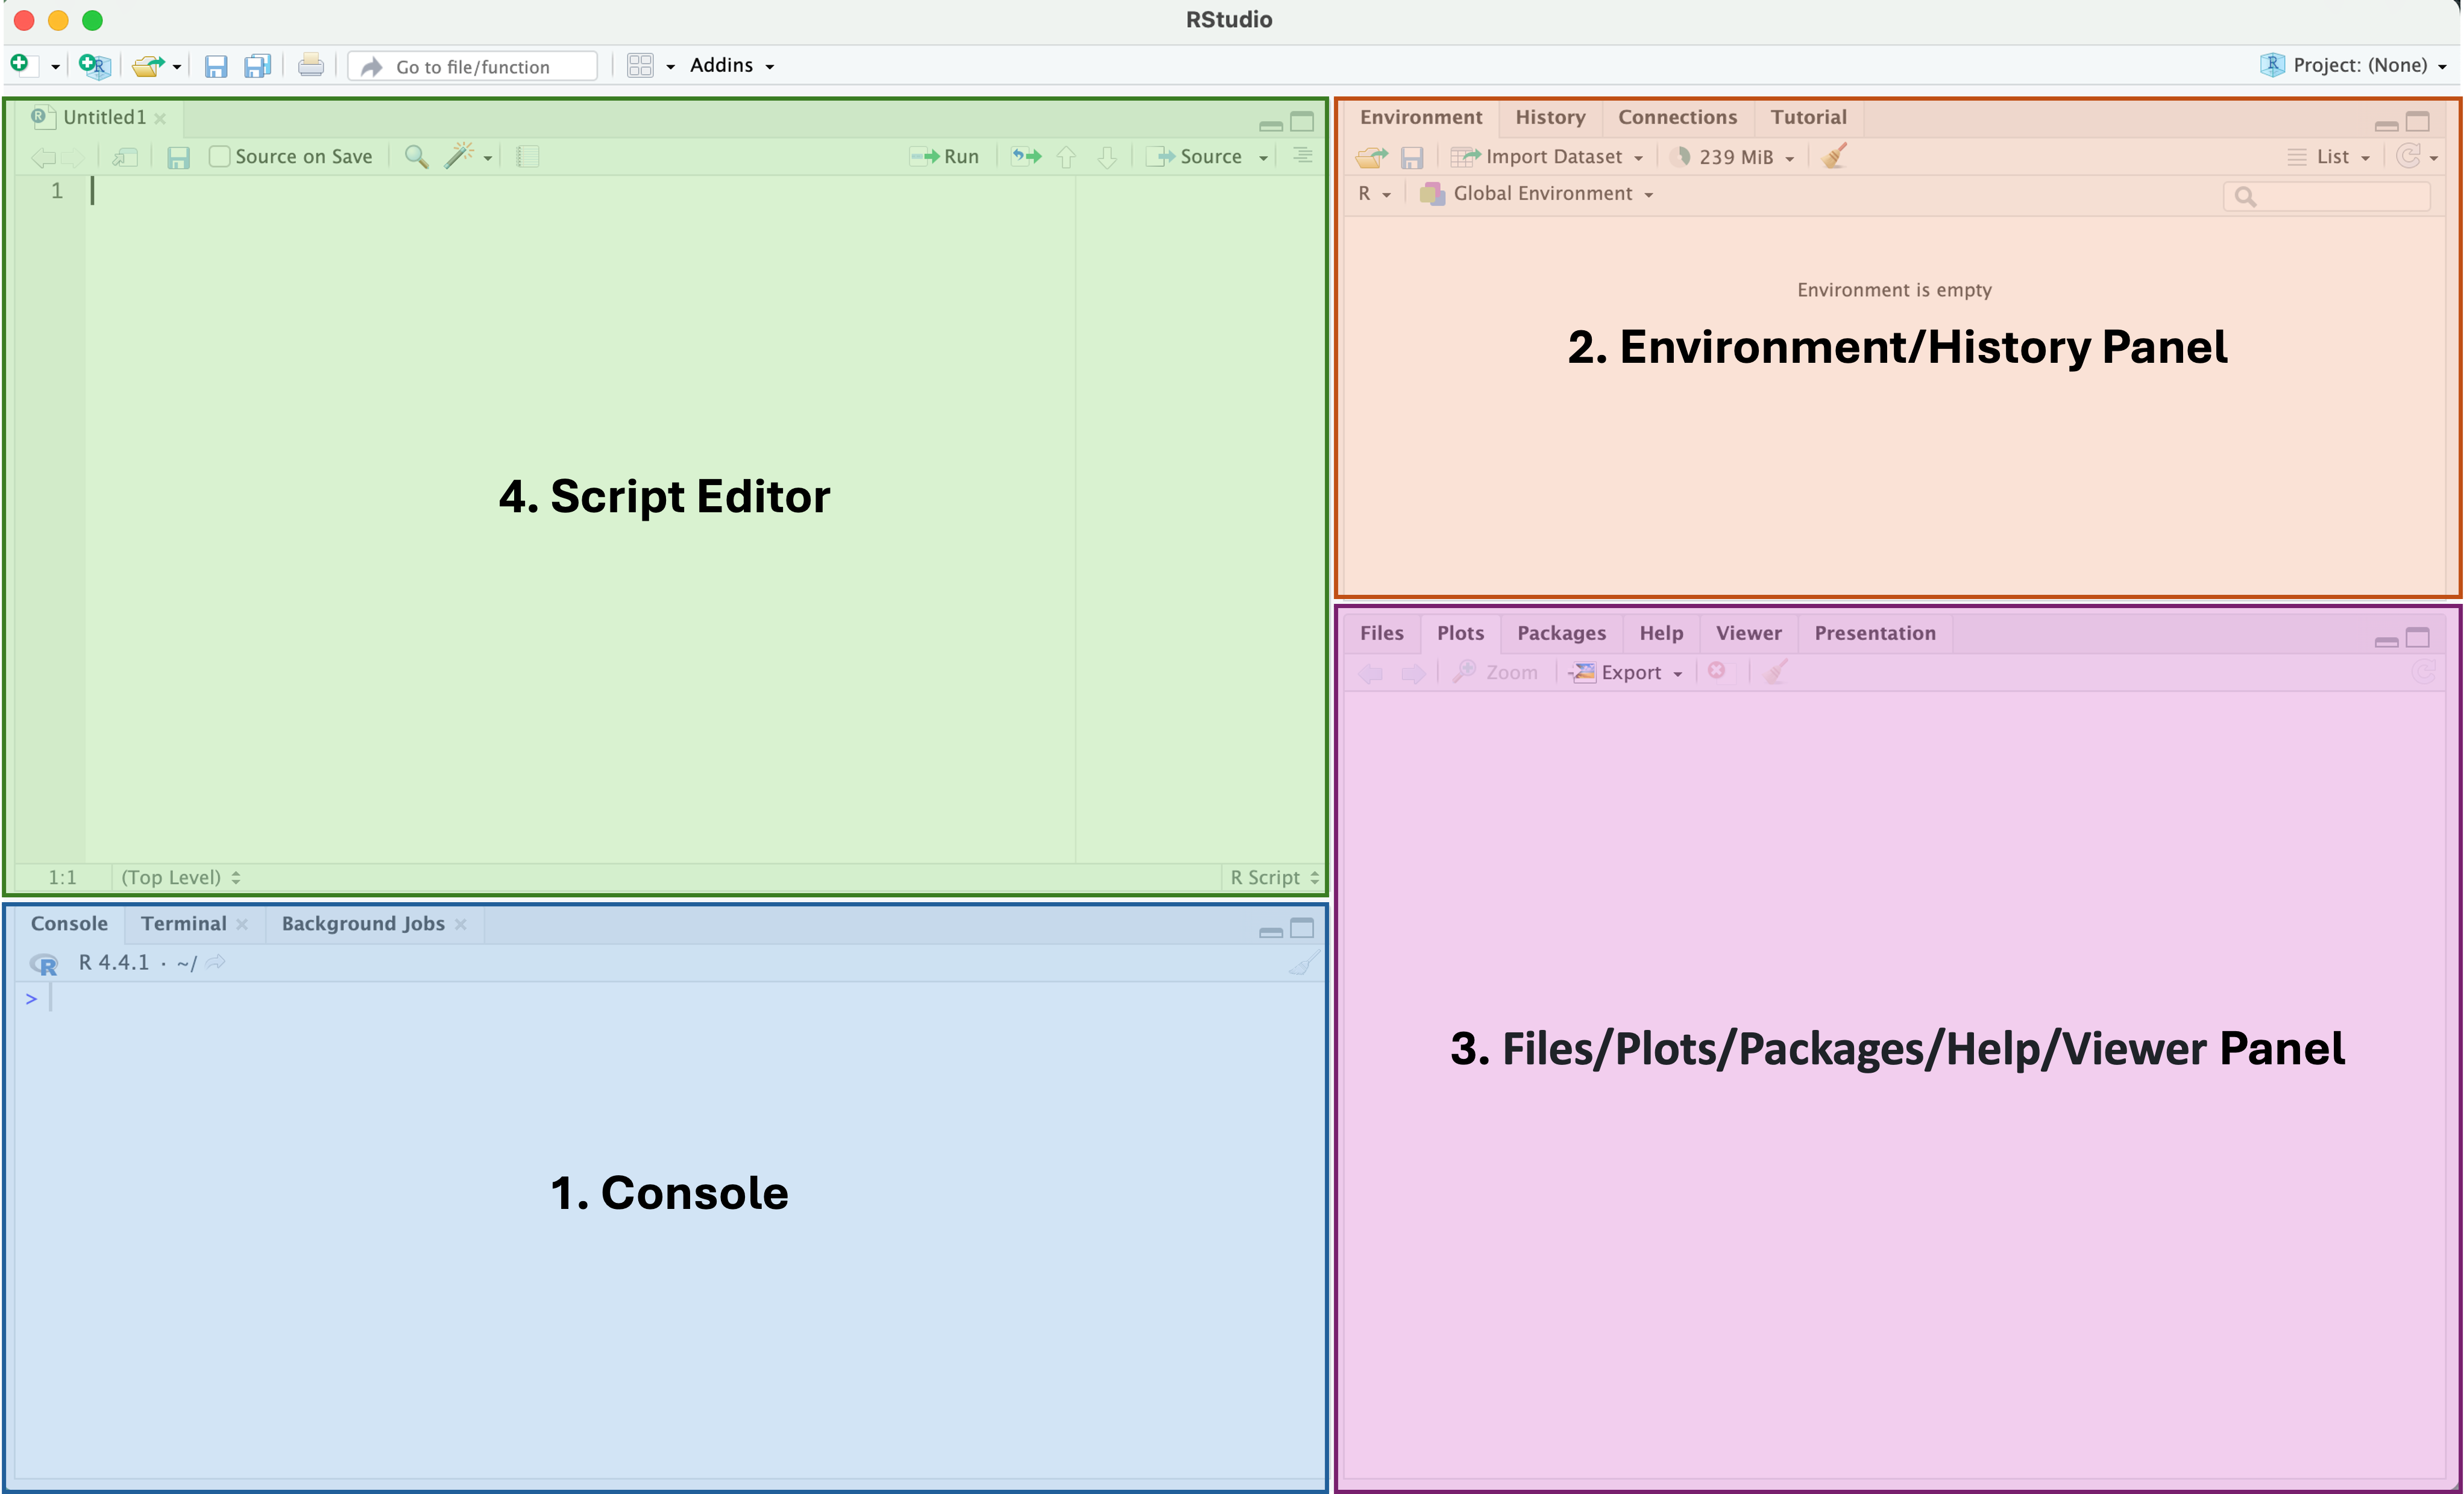Image resolution: width=2464 pixels, height=1494 pixels.
Task: Open Find/Replace magnifier in editor
Action: (416, 156)
